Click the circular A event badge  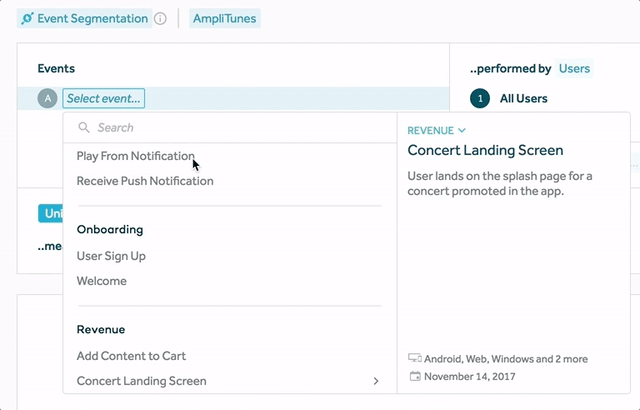[46, 98]
